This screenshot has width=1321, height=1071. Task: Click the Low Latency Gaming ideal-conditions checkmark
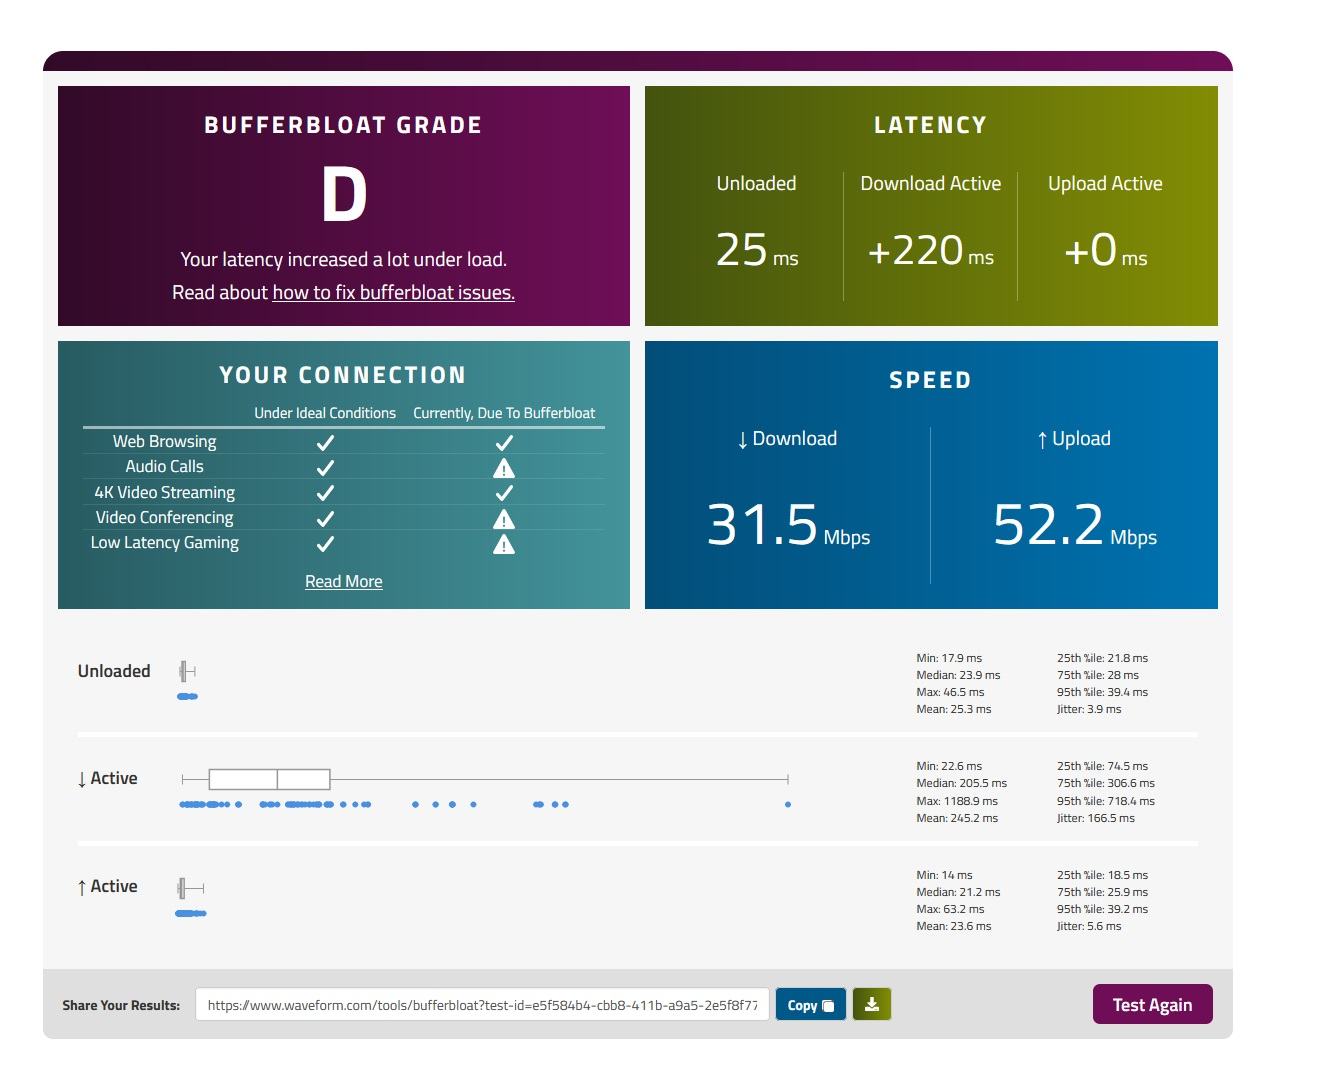click(325, 544)
